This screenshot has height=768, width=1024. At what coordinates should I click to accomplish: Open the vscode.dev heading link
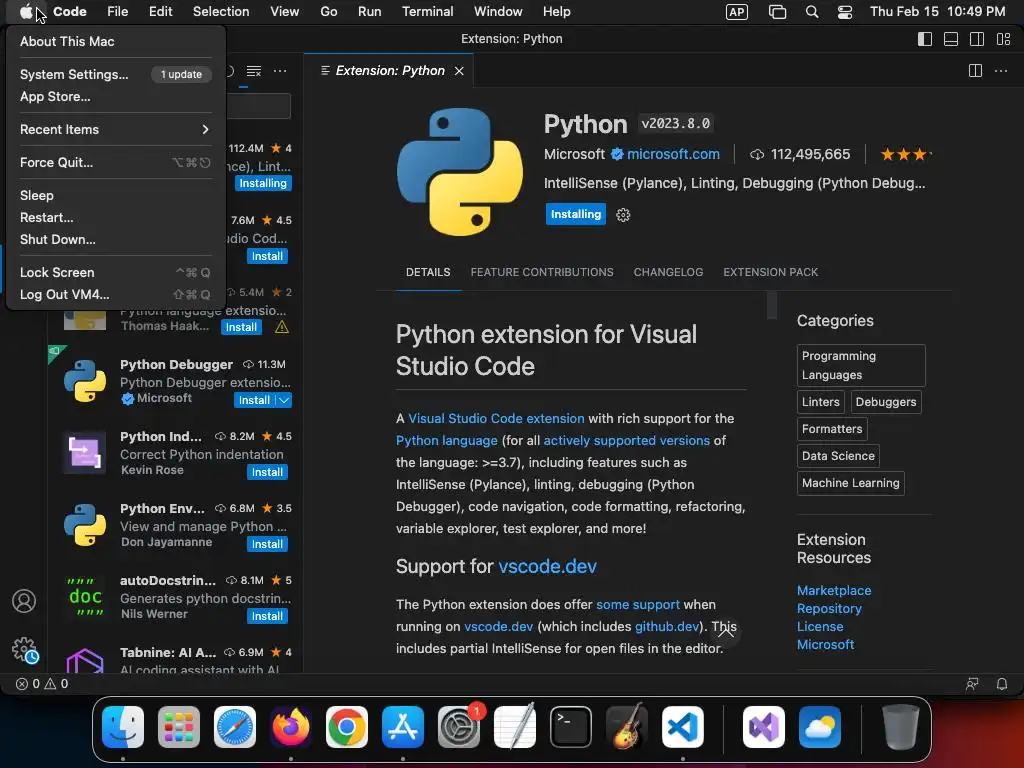pos(547,566)
